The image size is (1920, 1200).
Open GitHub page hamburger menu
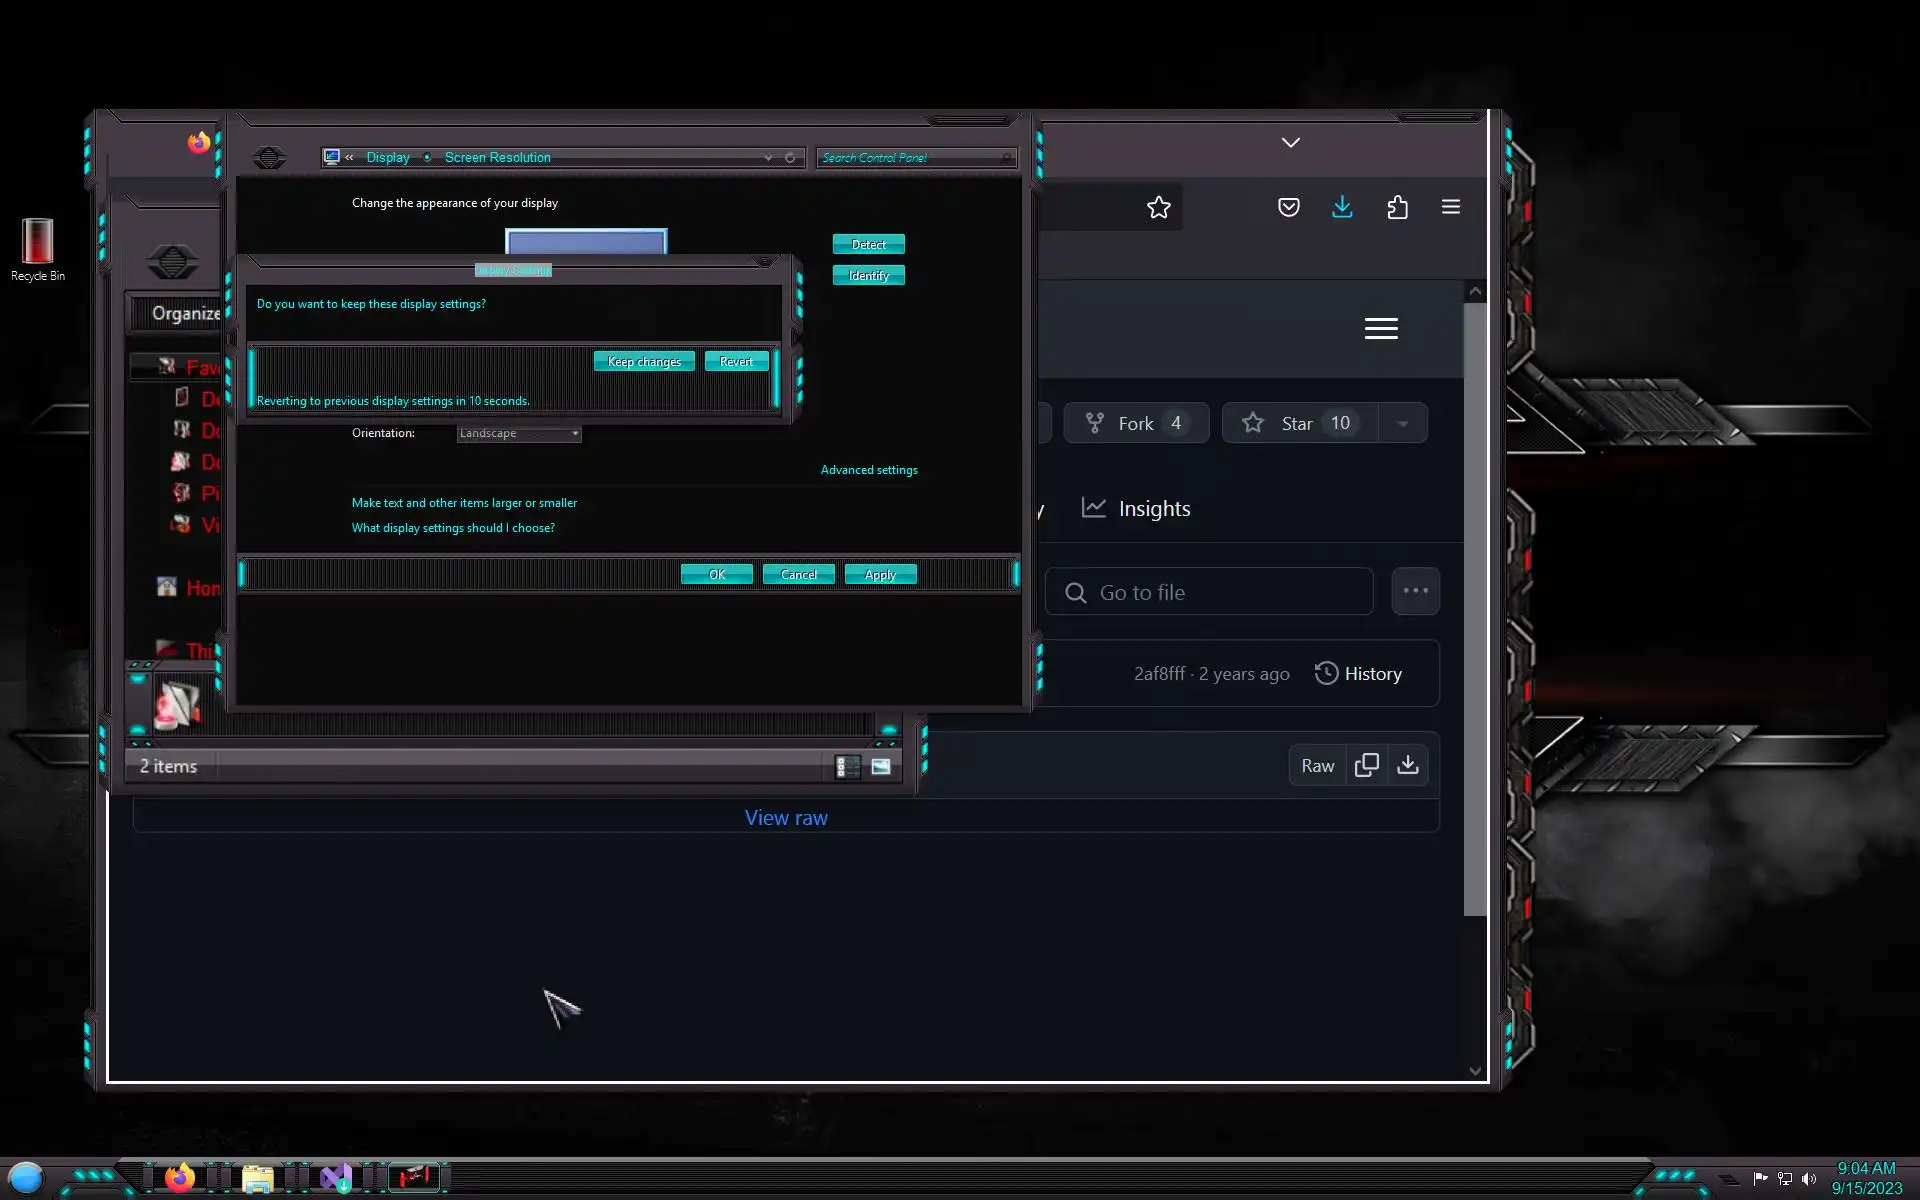click(1381, 329)
